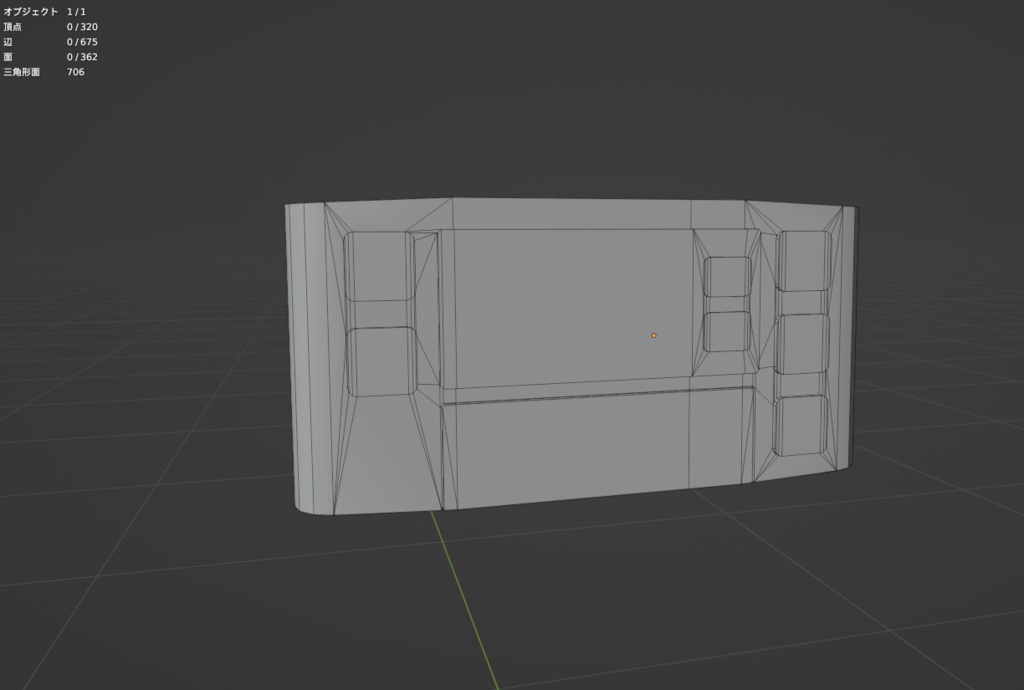Click the 面 0 / 362 face count
Image resolution: width=1024 pixels, height=690 pixels.
pyautogui.click(x=50, y=57)
